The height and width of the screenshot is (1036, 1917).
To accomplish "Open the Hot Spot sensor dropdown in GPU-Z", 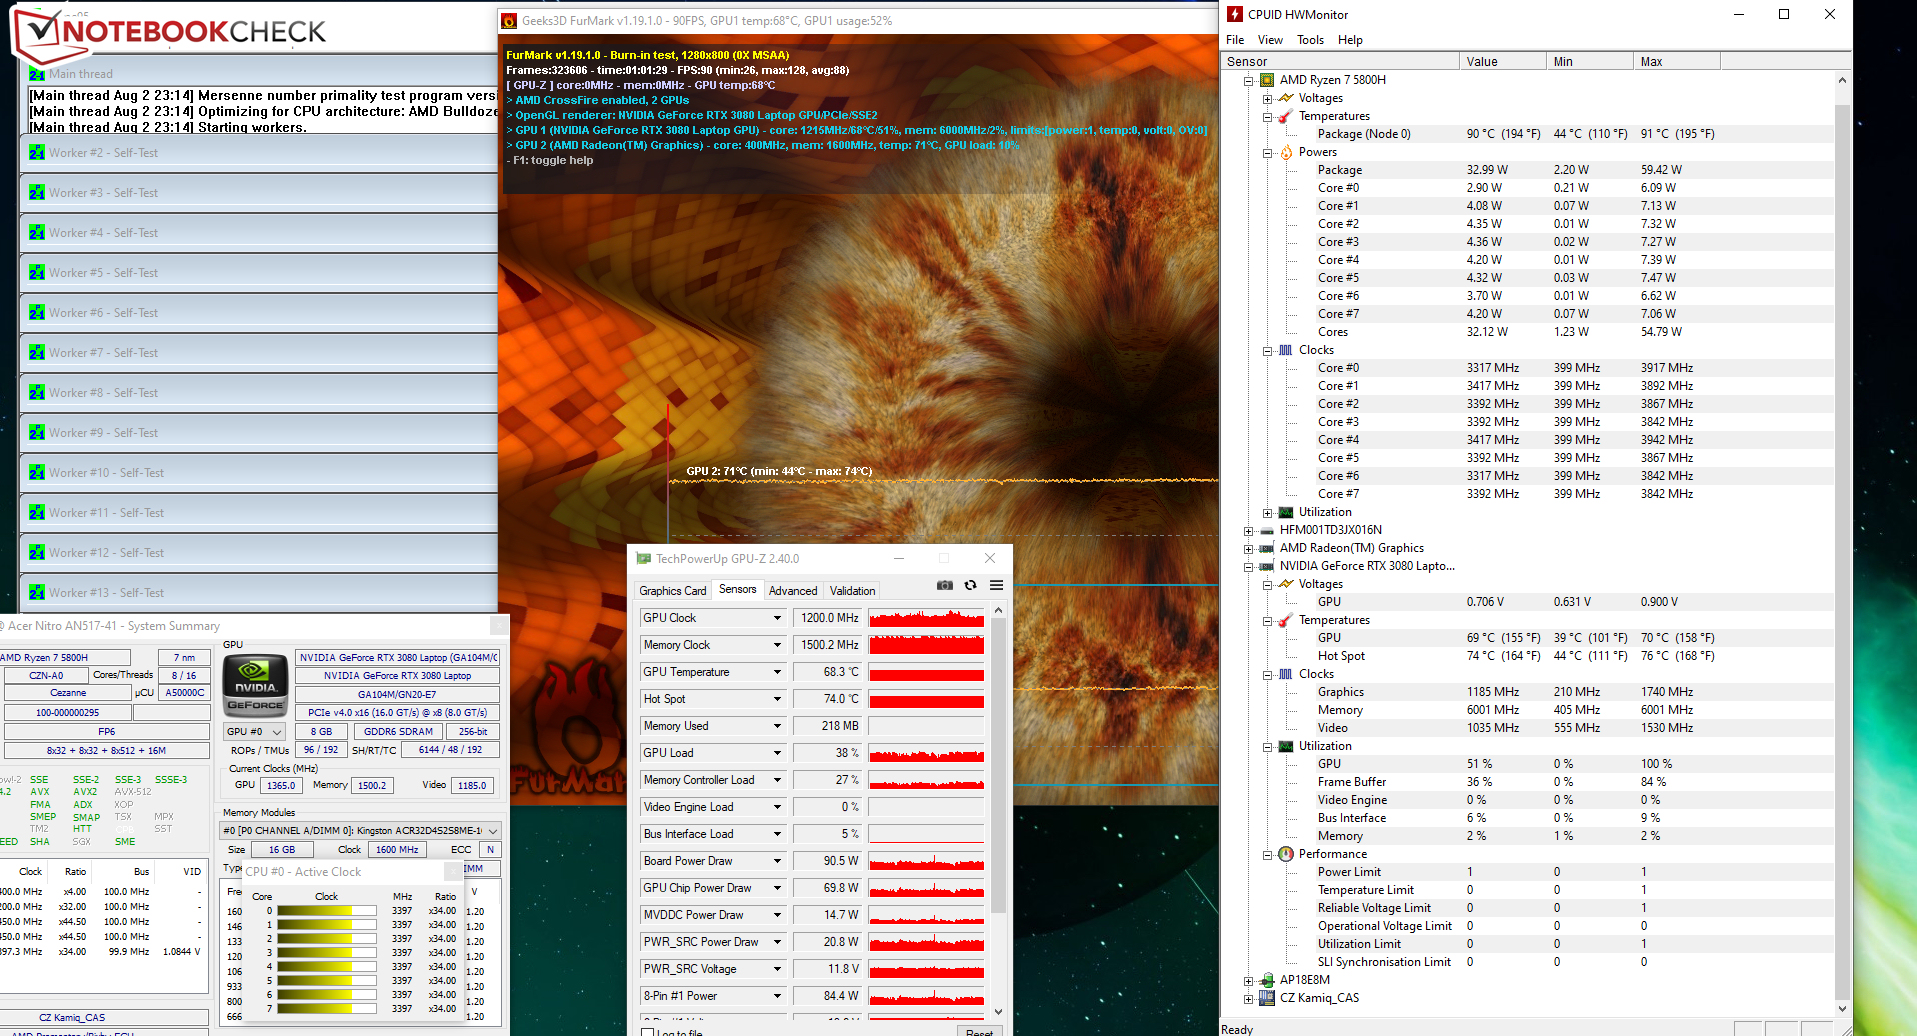I will tap(777, 699).
